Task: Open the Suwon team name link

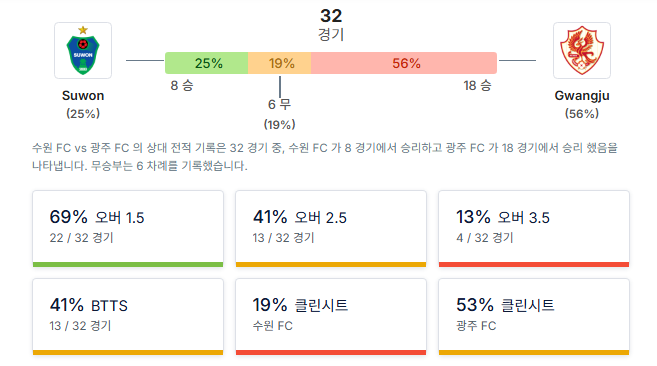Action: [83, 96]
